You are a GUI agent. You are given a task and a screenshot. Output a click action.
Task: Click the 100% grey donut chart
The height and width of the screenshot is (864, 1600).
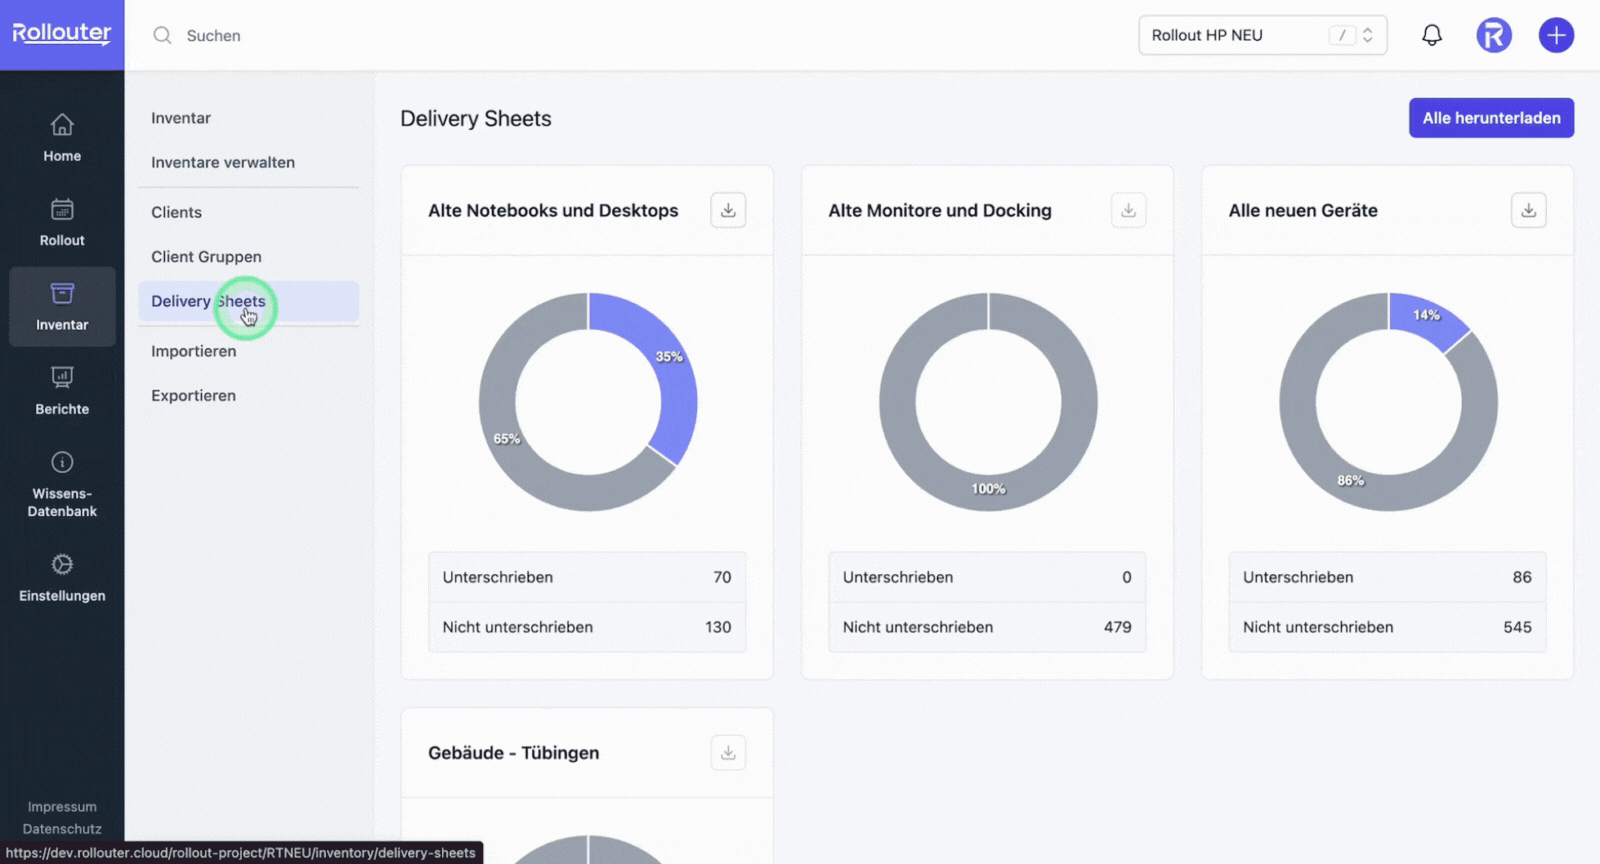coord(988,492)
